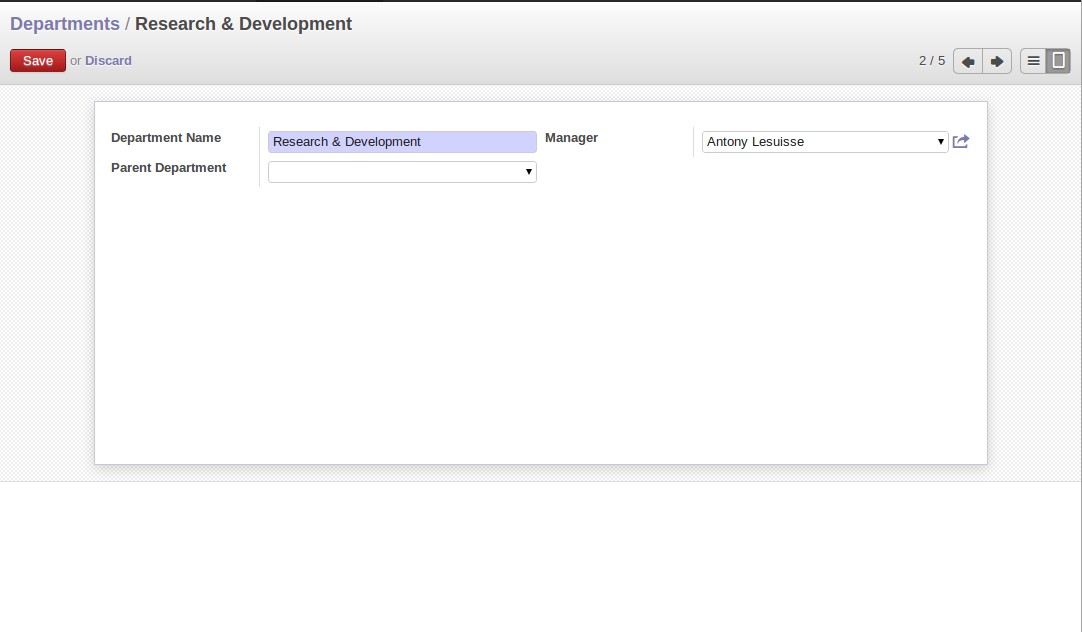
Task: Switch to form view
Action: point(1059,61)
